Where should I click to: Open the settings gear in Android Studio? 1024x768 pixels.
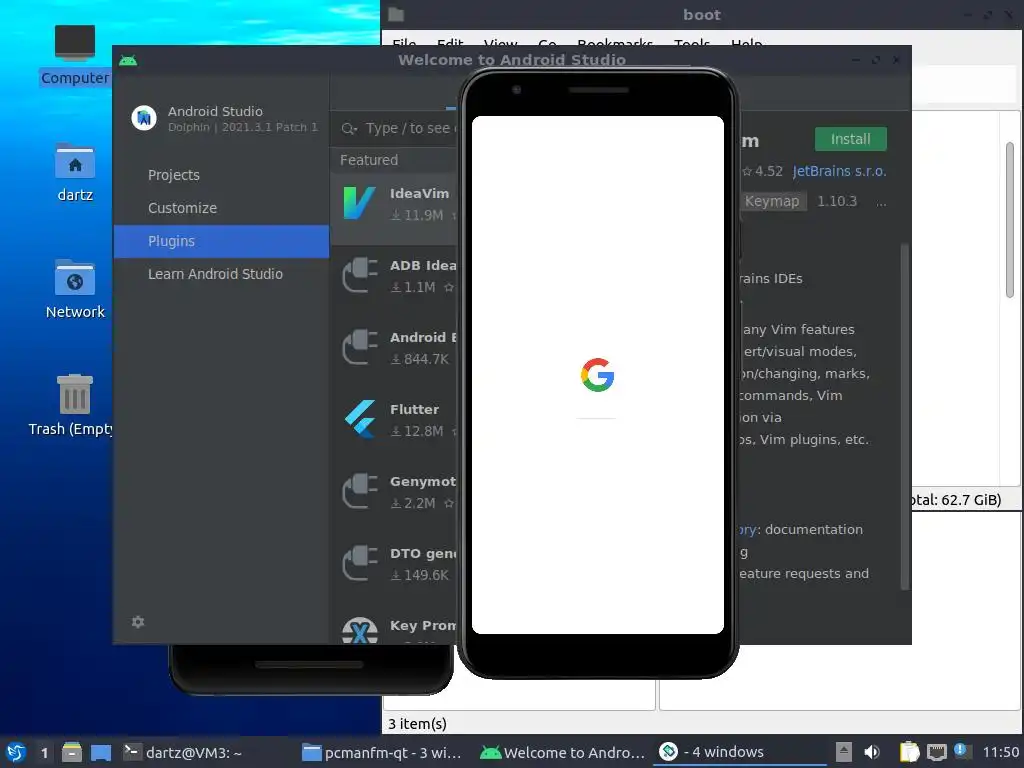click(x=138, y=622)
